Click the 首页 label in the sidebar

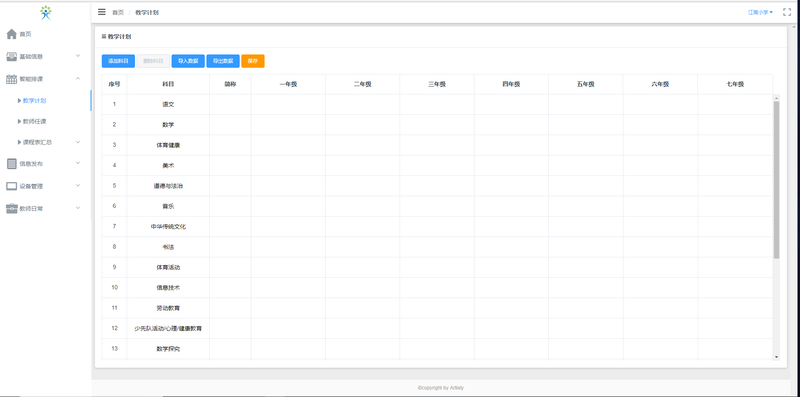coord(26,34)
